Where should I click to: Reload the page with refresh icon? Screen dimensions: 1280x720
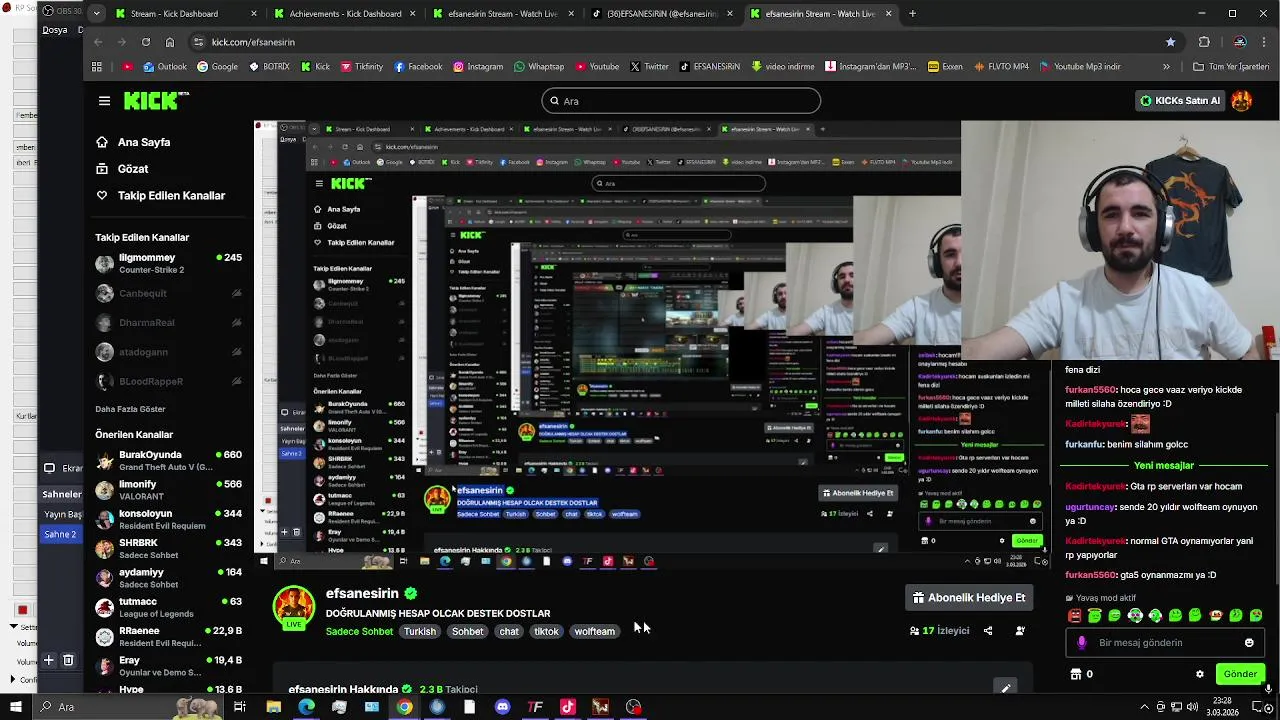coord(146,42)
